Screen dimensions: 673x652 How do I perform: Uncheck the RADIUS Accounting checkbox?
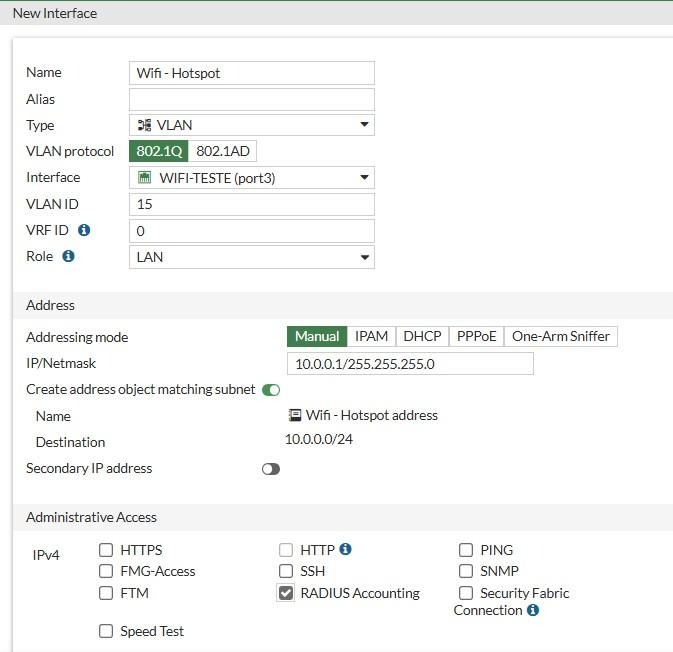click(286, 593)
